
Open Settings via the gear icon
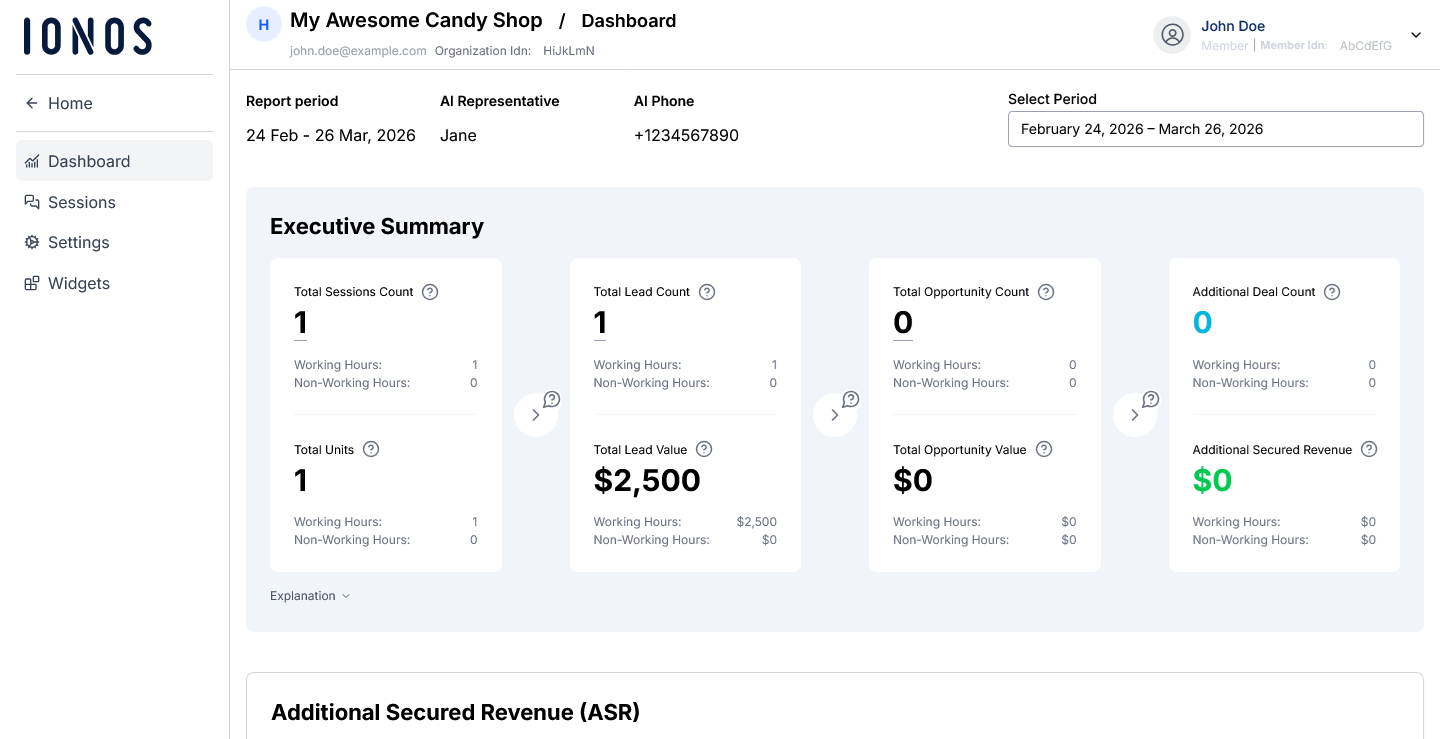pos(31,242)
